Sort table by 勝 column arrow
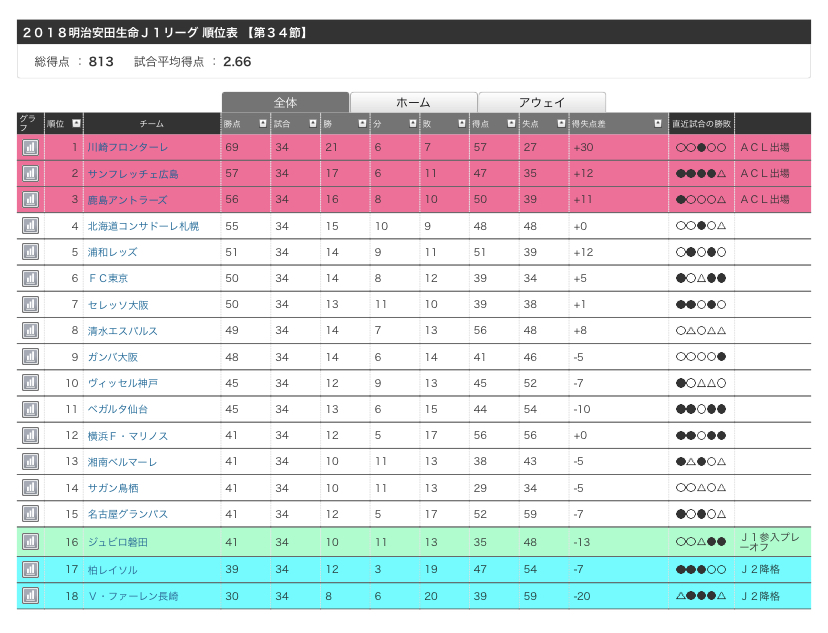The width and height of the screenshot is (828, 633). point(362,123)
